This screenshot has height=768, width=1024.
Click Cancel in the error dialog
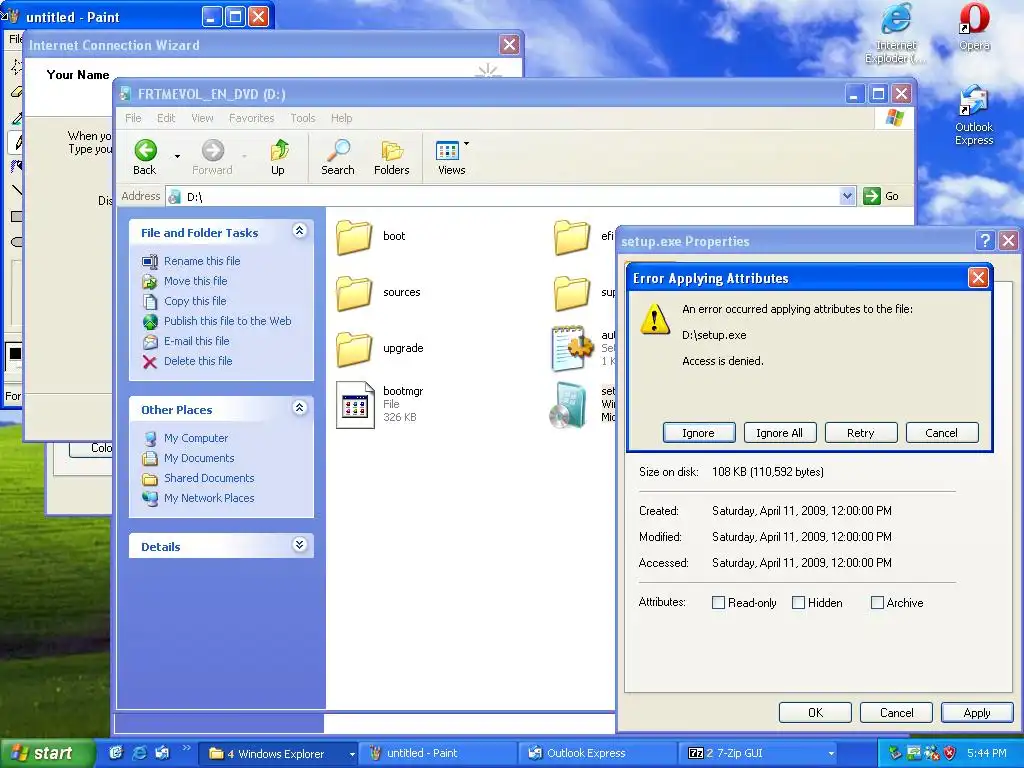pyautogui.click(x=942, y=433)
